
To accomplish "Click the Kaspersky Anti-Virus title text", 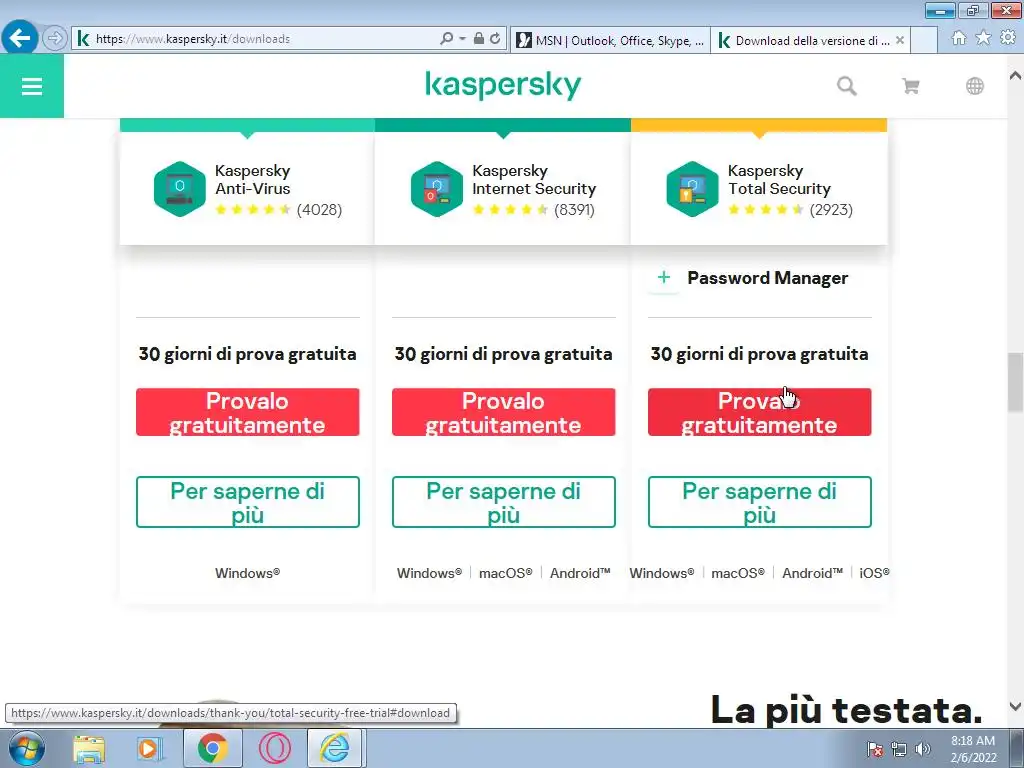I will pyautogui.click(x=253, y=180).
